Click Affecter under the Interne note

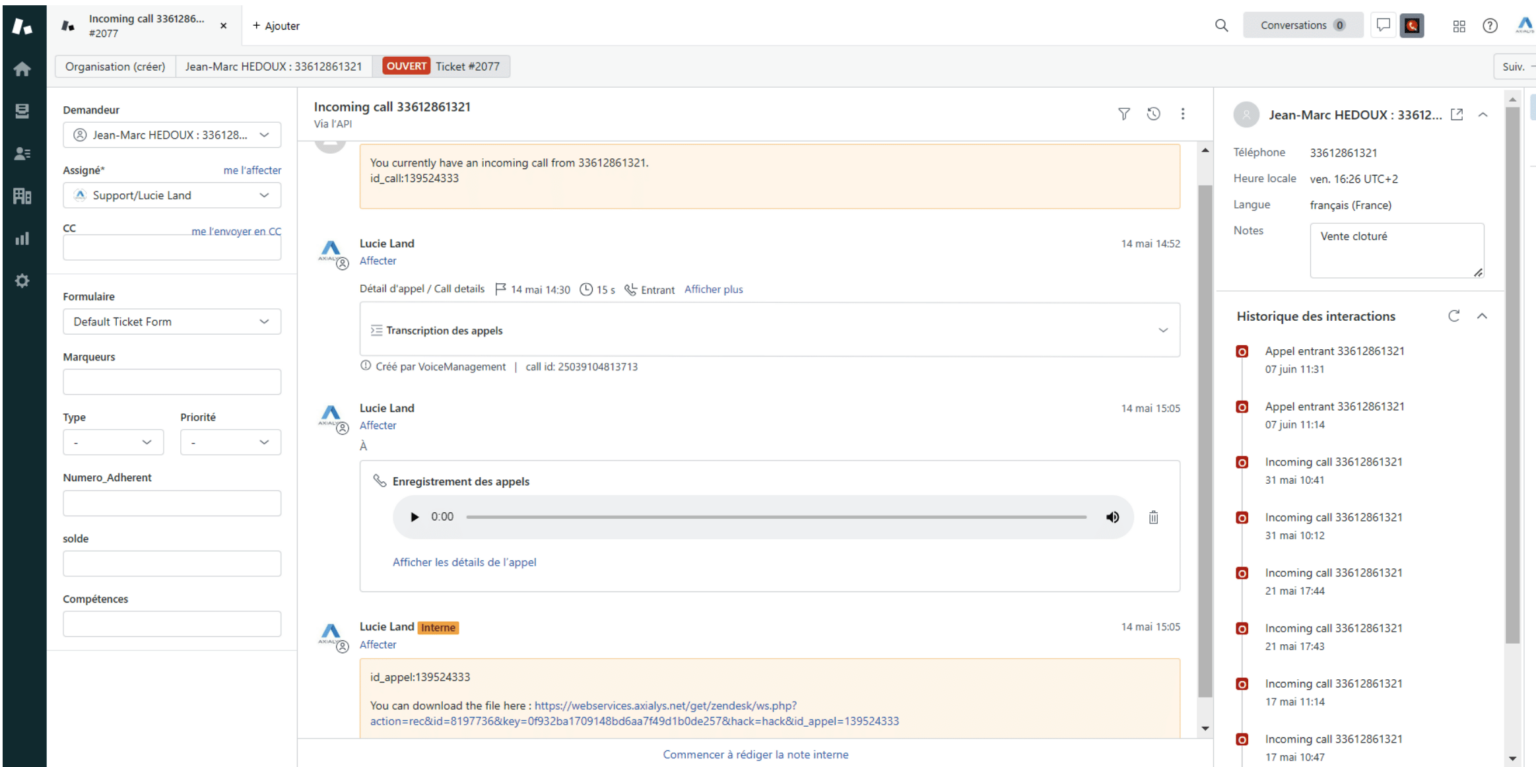click(x=378, y=645)
